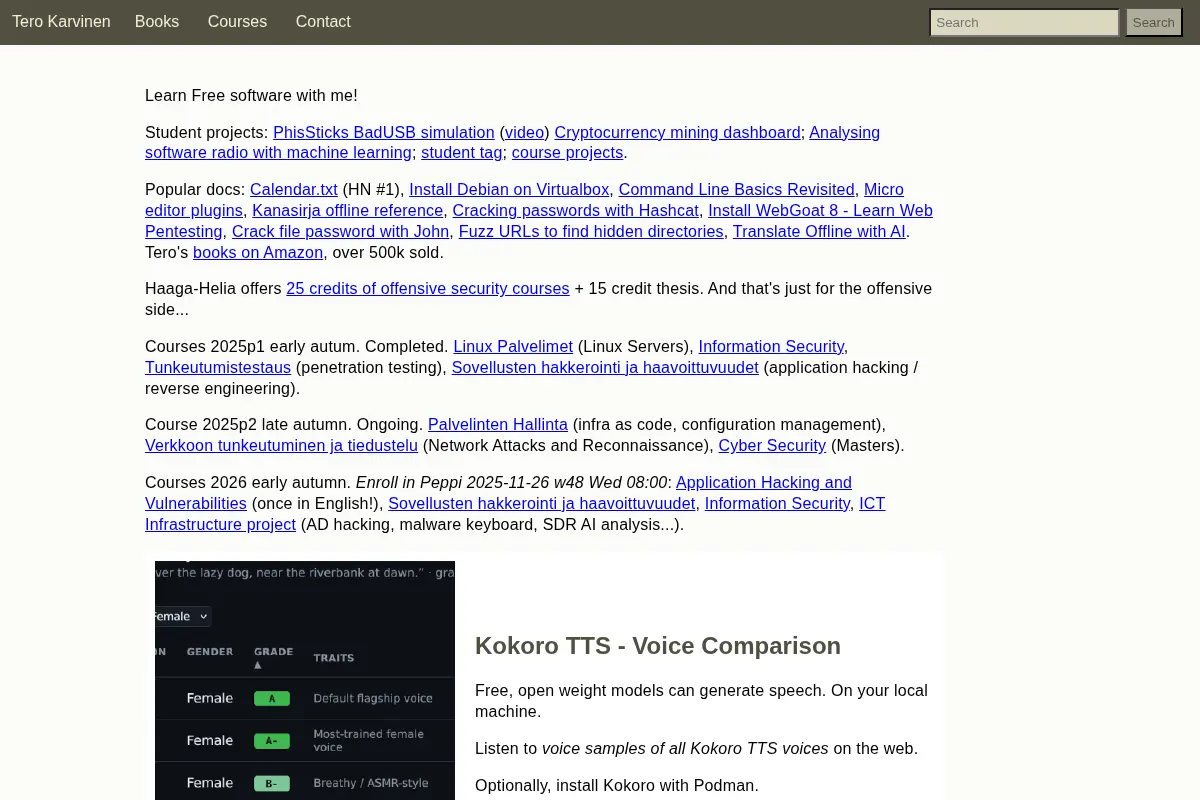Follow the course projects link
1200x800 pixels.
[x=568, y=153]
